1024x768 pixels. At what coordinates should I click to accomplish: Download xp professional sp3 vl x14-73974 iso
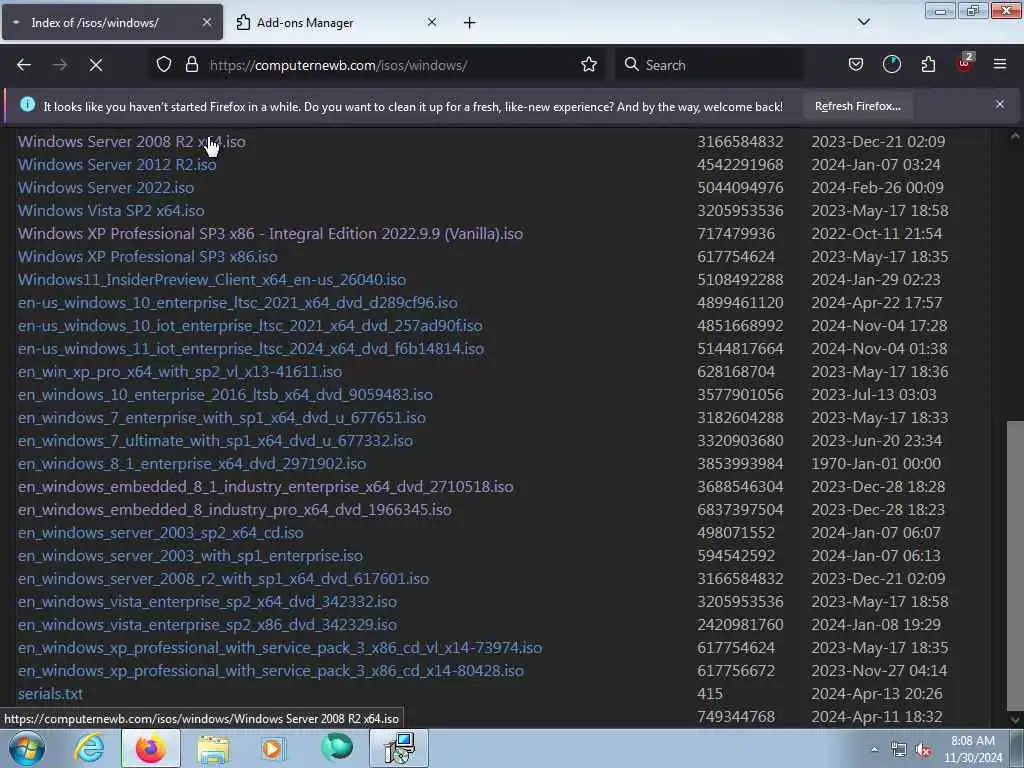click(280, 648)
